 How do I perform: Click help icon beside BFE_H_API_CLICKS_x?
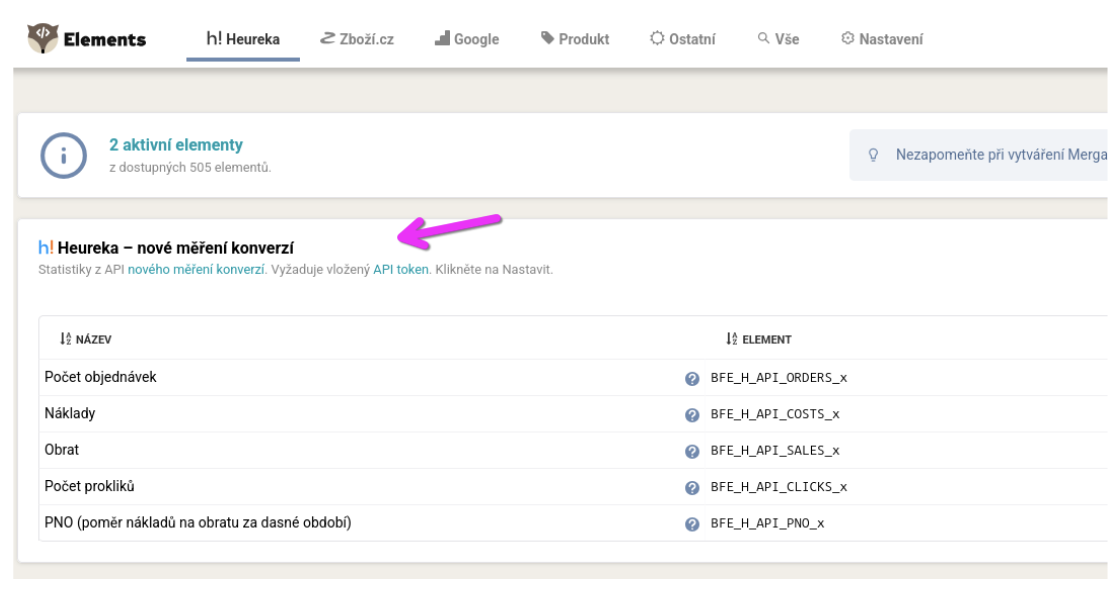tap(691, 487)
